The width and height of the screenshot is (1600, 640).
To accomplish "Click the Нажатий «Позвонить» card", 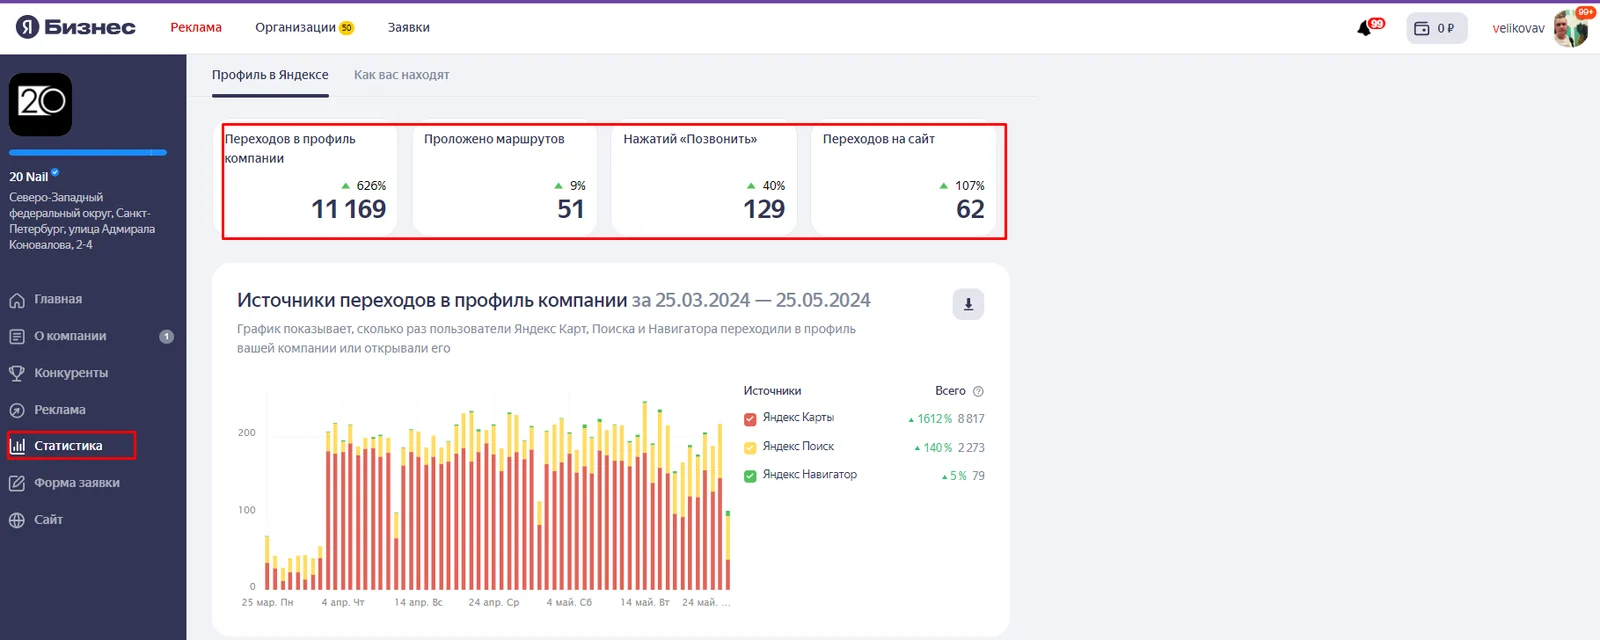I will (x=704, y=181).
